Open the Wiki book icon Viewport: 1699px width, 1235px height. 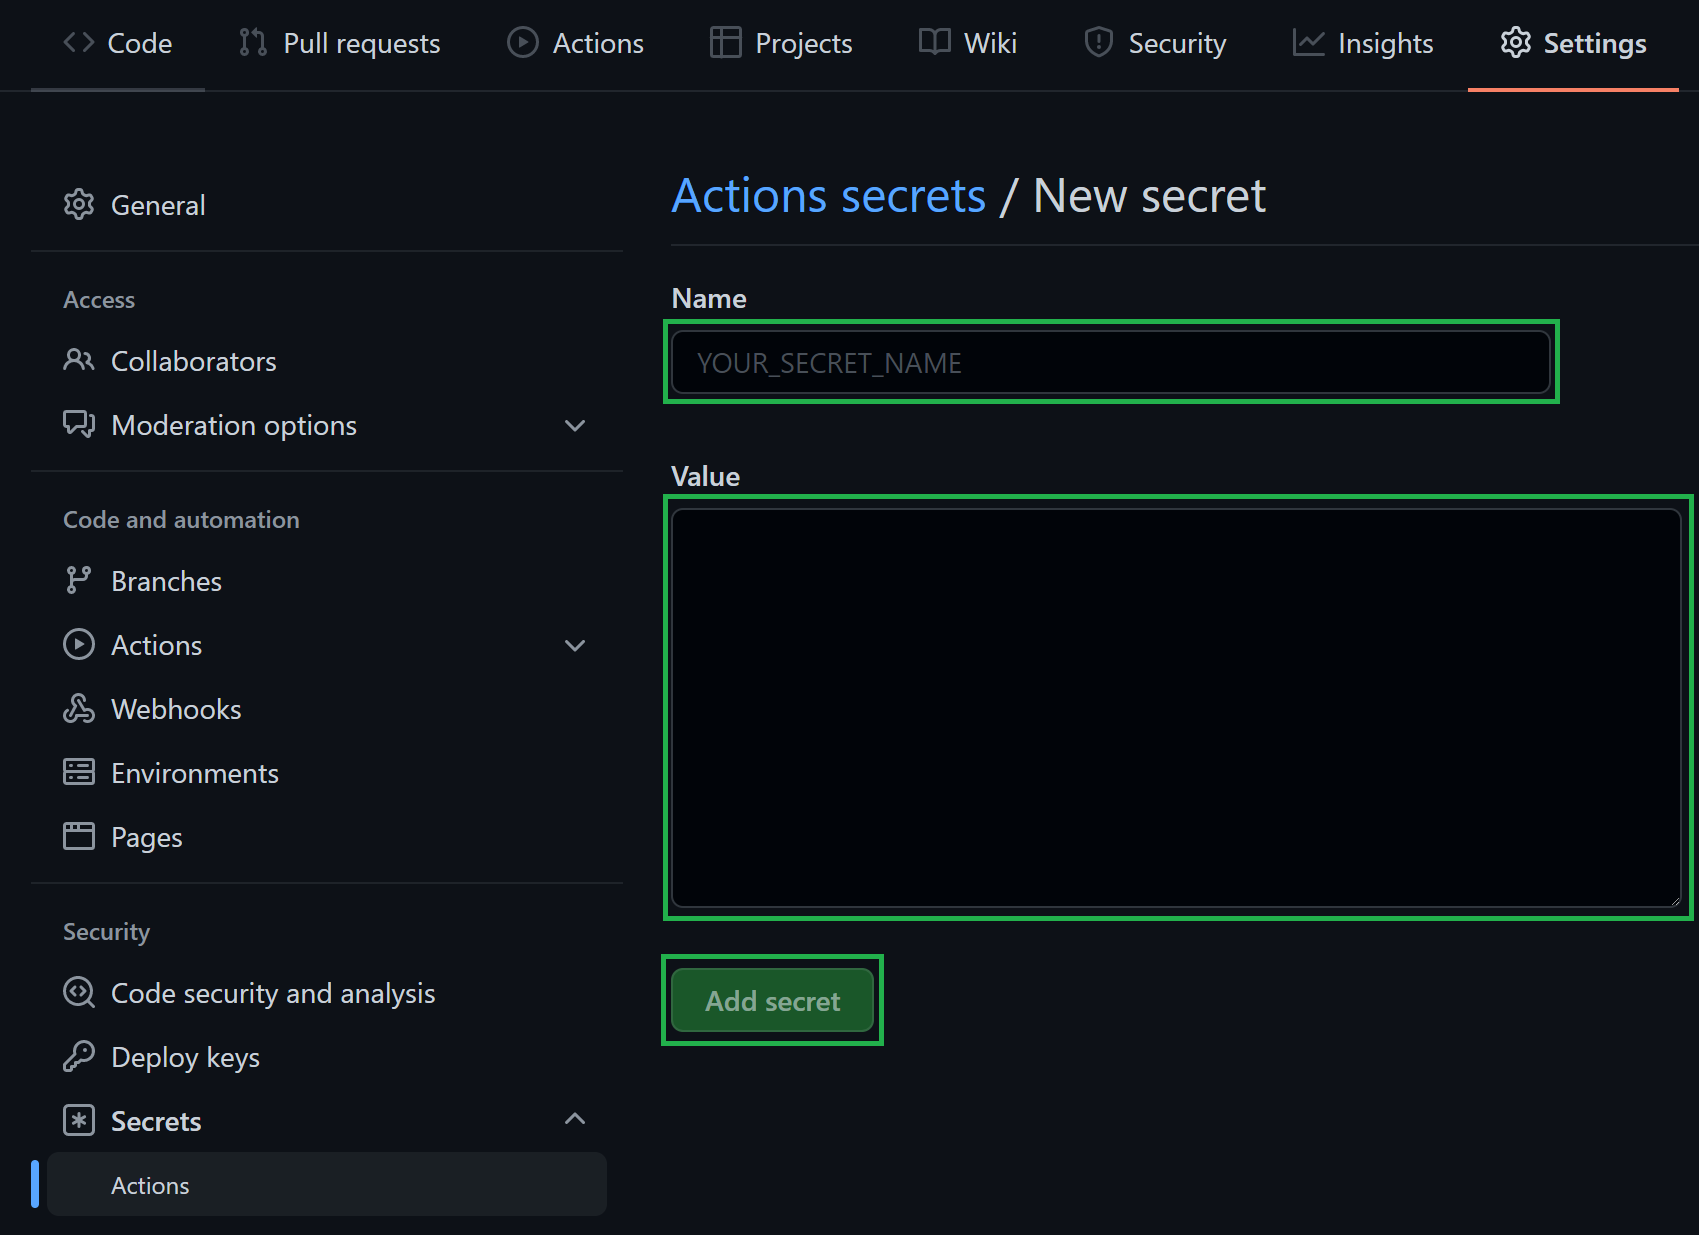pos(933,43)
